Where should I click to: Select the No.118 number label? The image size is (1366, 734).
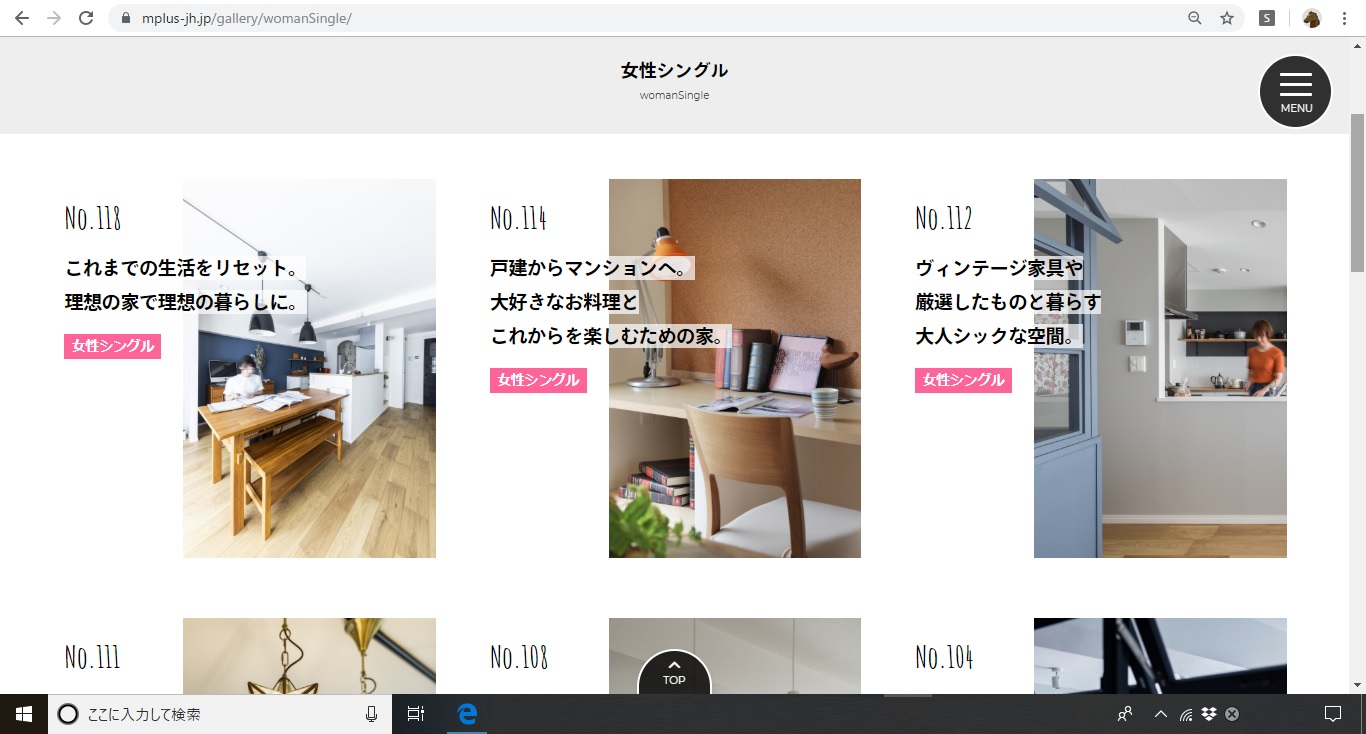click(x=93, y=218)
